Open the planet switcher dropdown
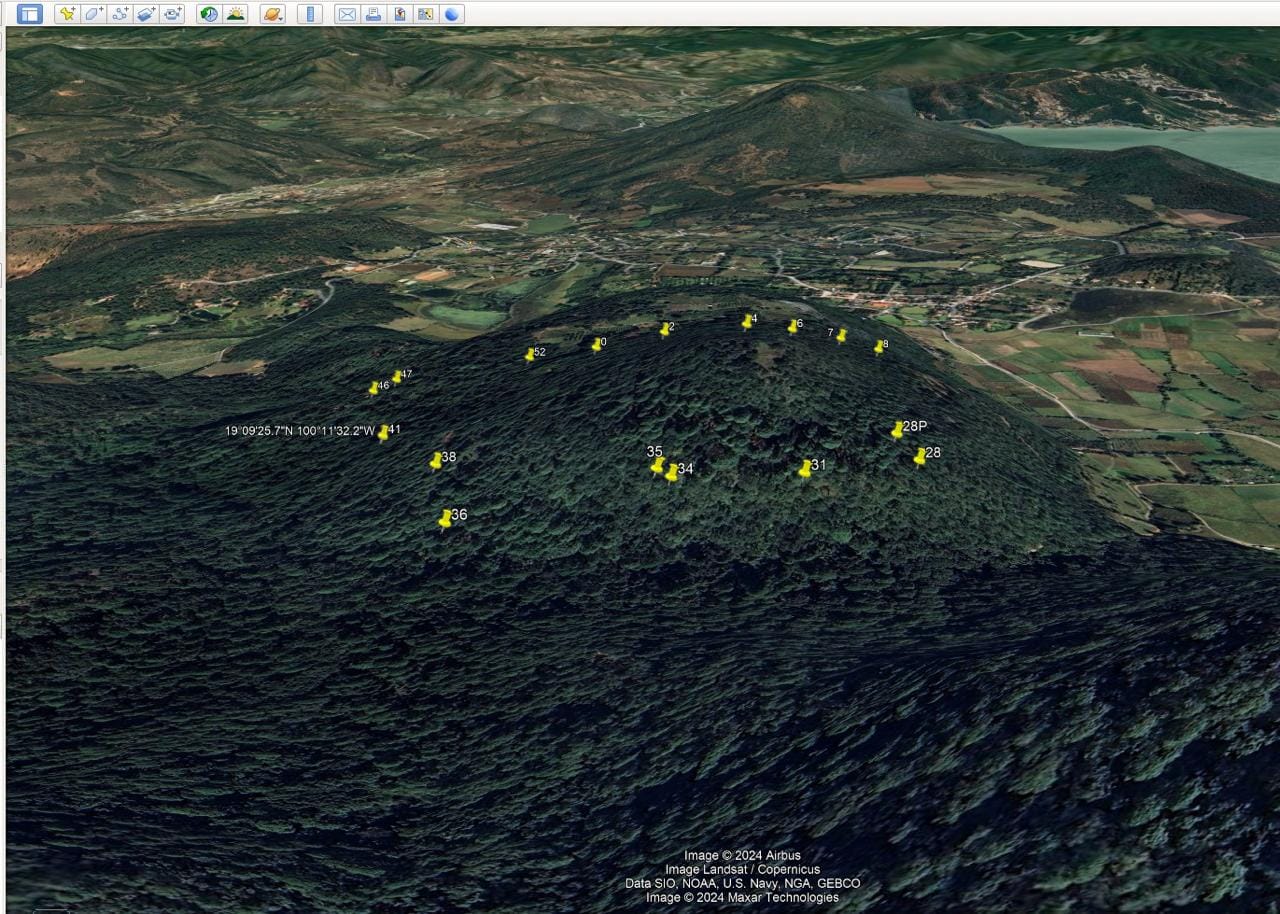 click(272, 14)
